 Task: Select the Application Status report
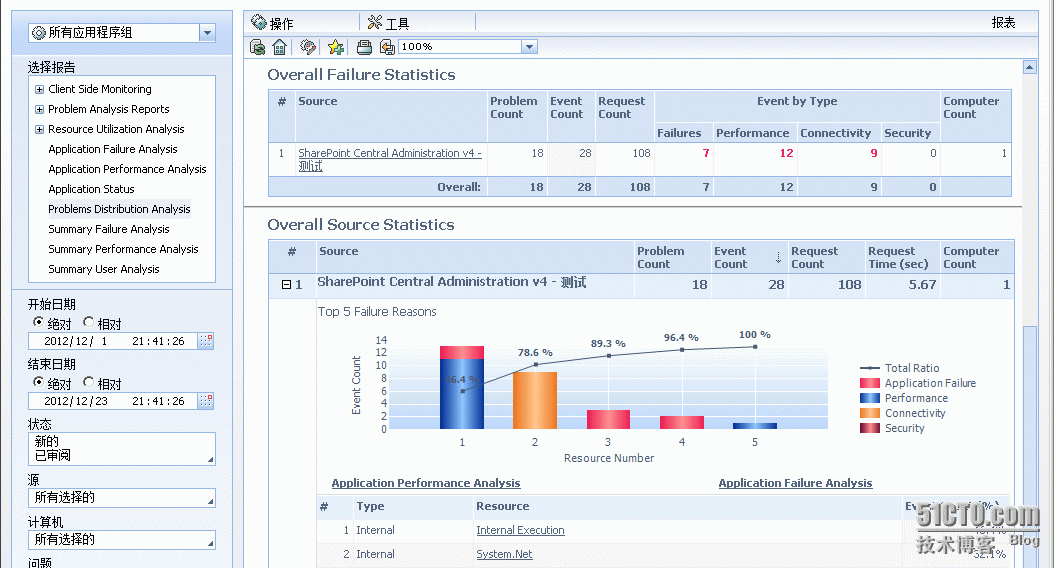click(x=91, y=189)
